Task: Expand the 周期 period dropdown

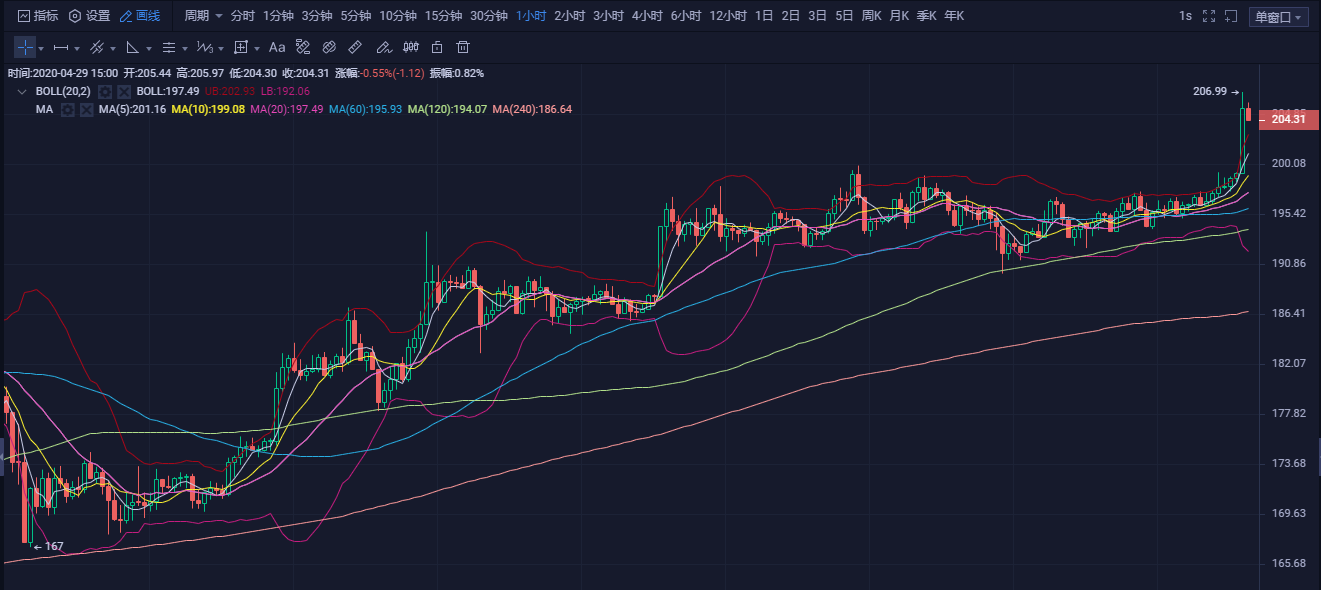Action: pos(203,16)
